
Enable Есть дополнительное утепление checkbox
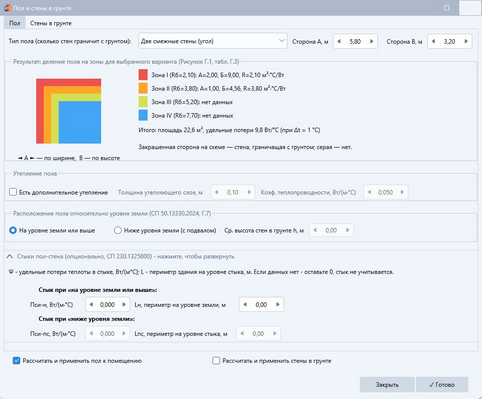[13, 192]
